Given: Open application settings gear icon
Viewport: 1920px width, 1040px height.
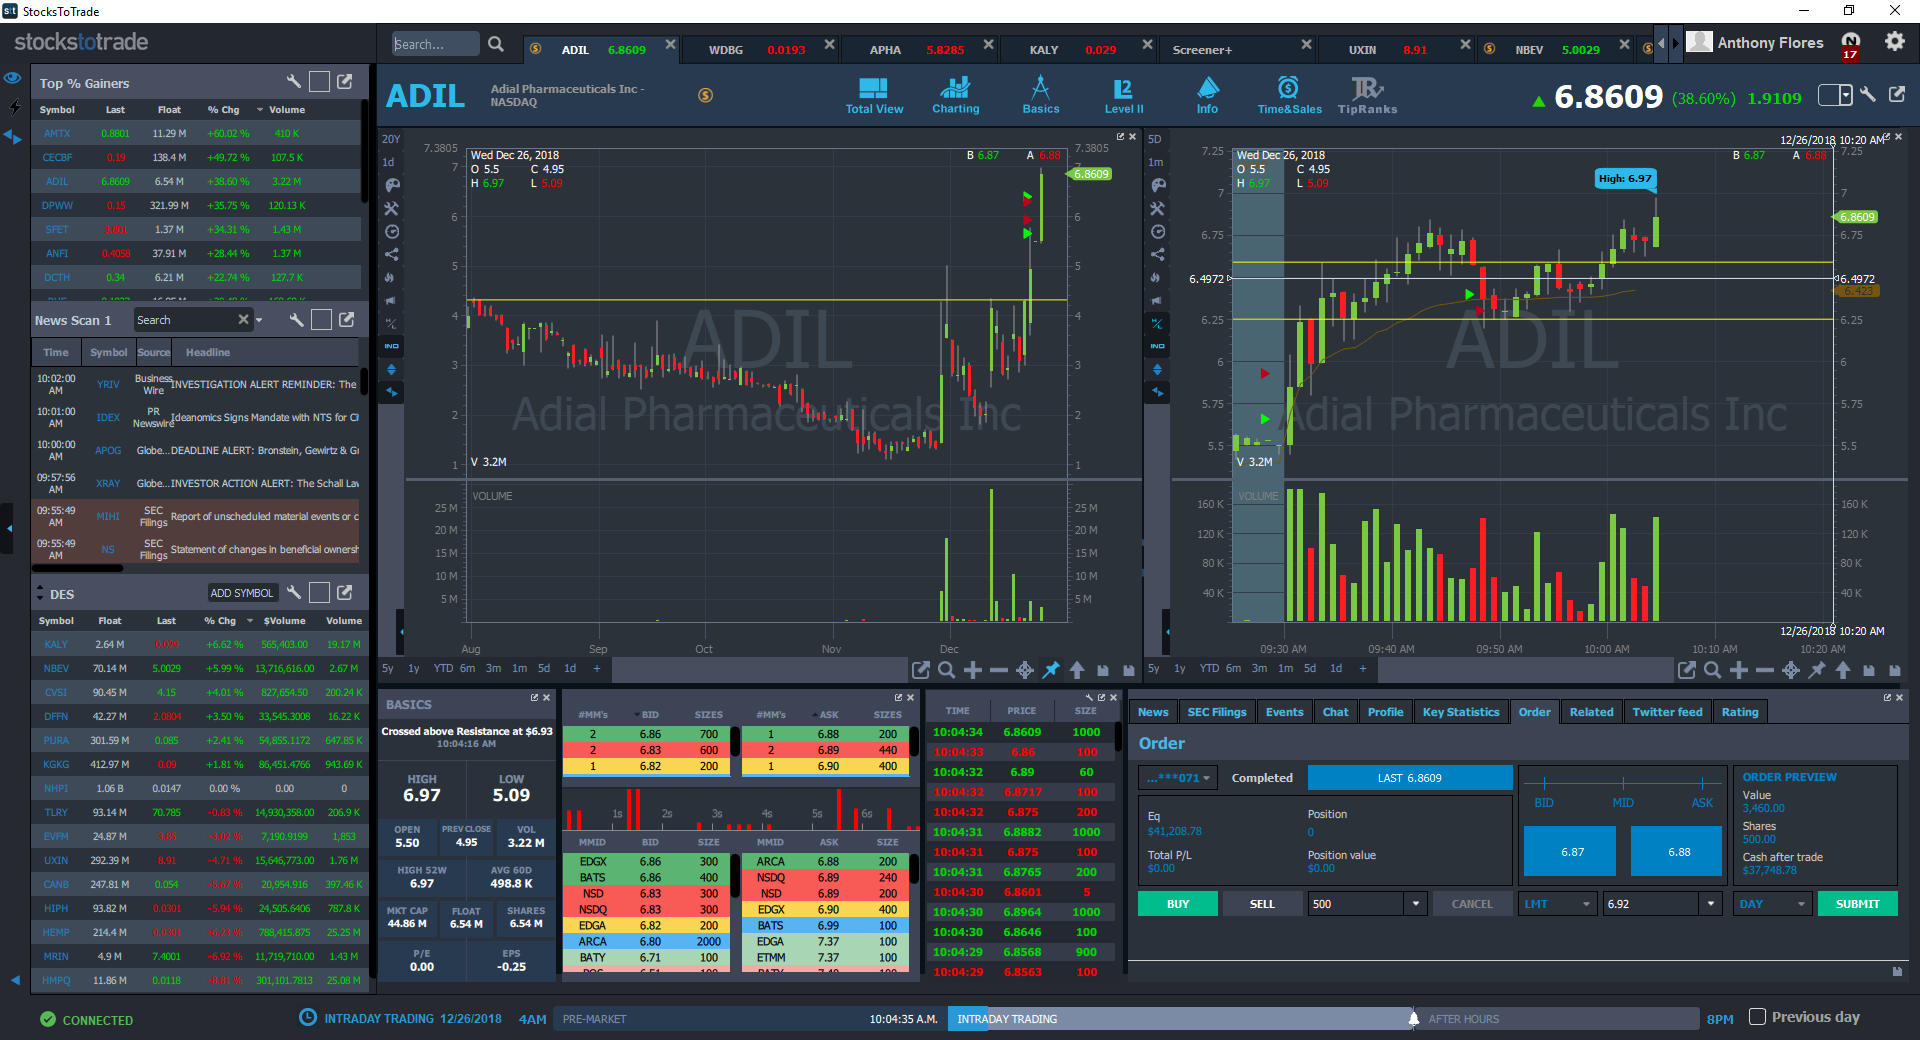Looking at the screenshot, I should (1894, 42).
